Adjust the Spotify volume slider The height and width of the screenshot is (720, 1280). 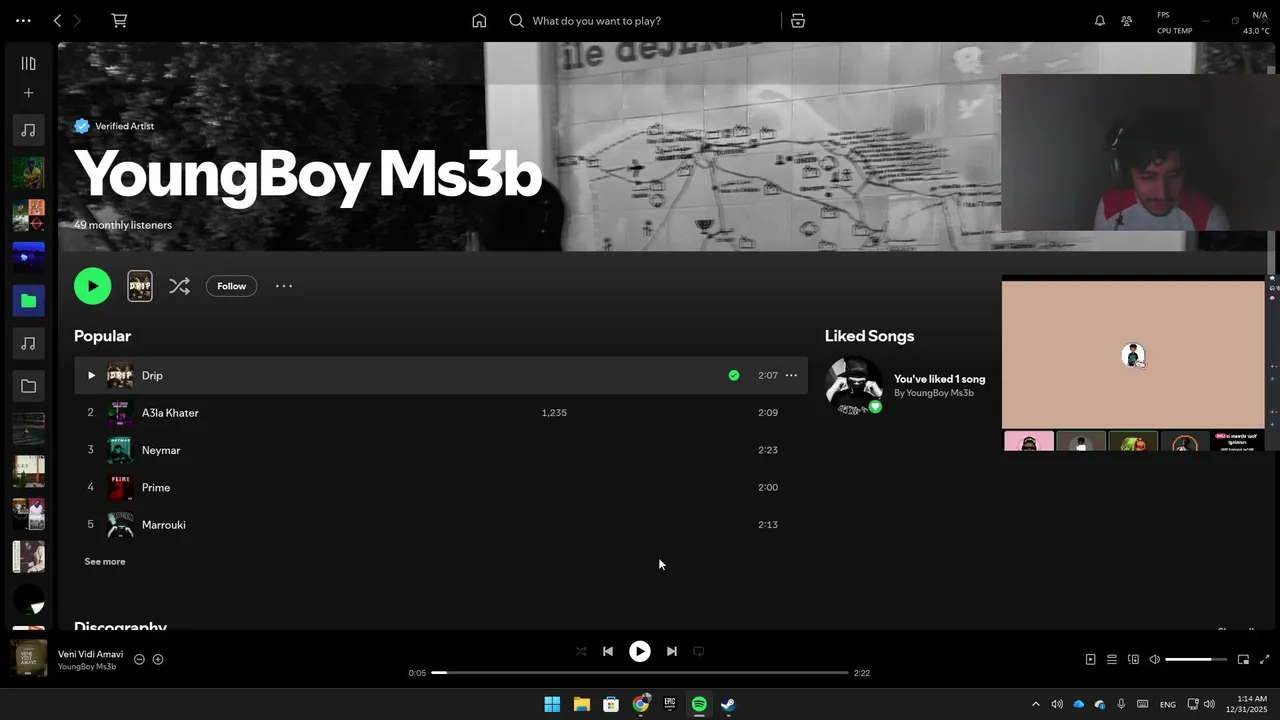click(x=1196, y=659)
